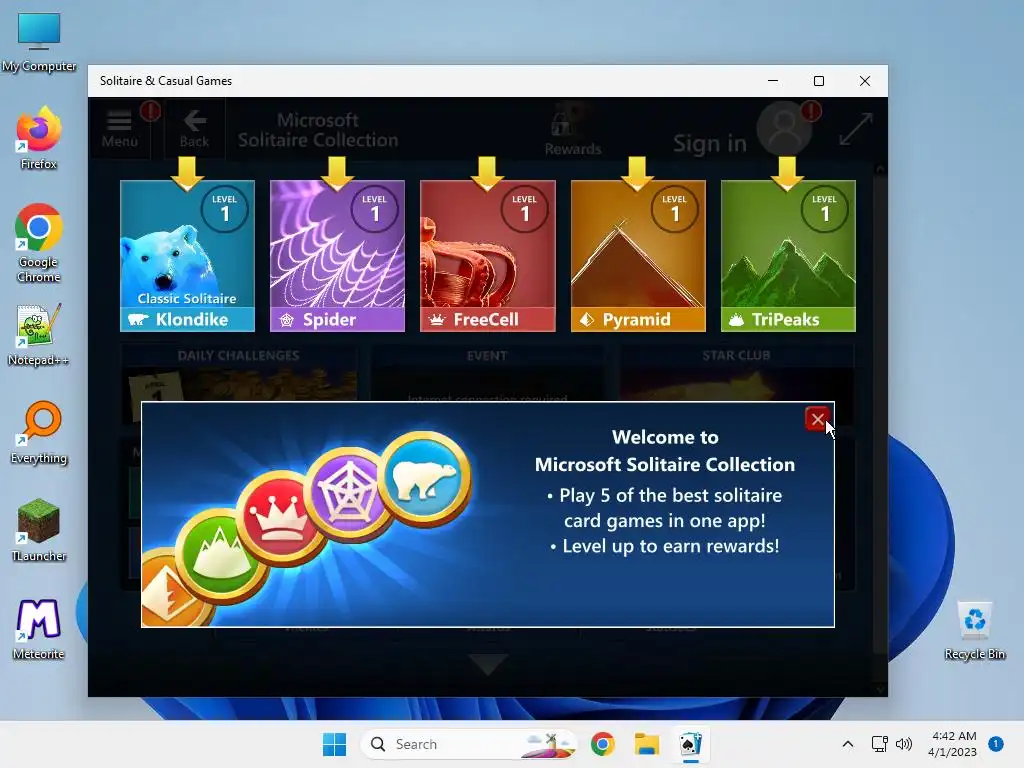Screen dimensions: 1024x768
Task: Select the Meteorite desktop shortcut
Action: click(39, 628)
